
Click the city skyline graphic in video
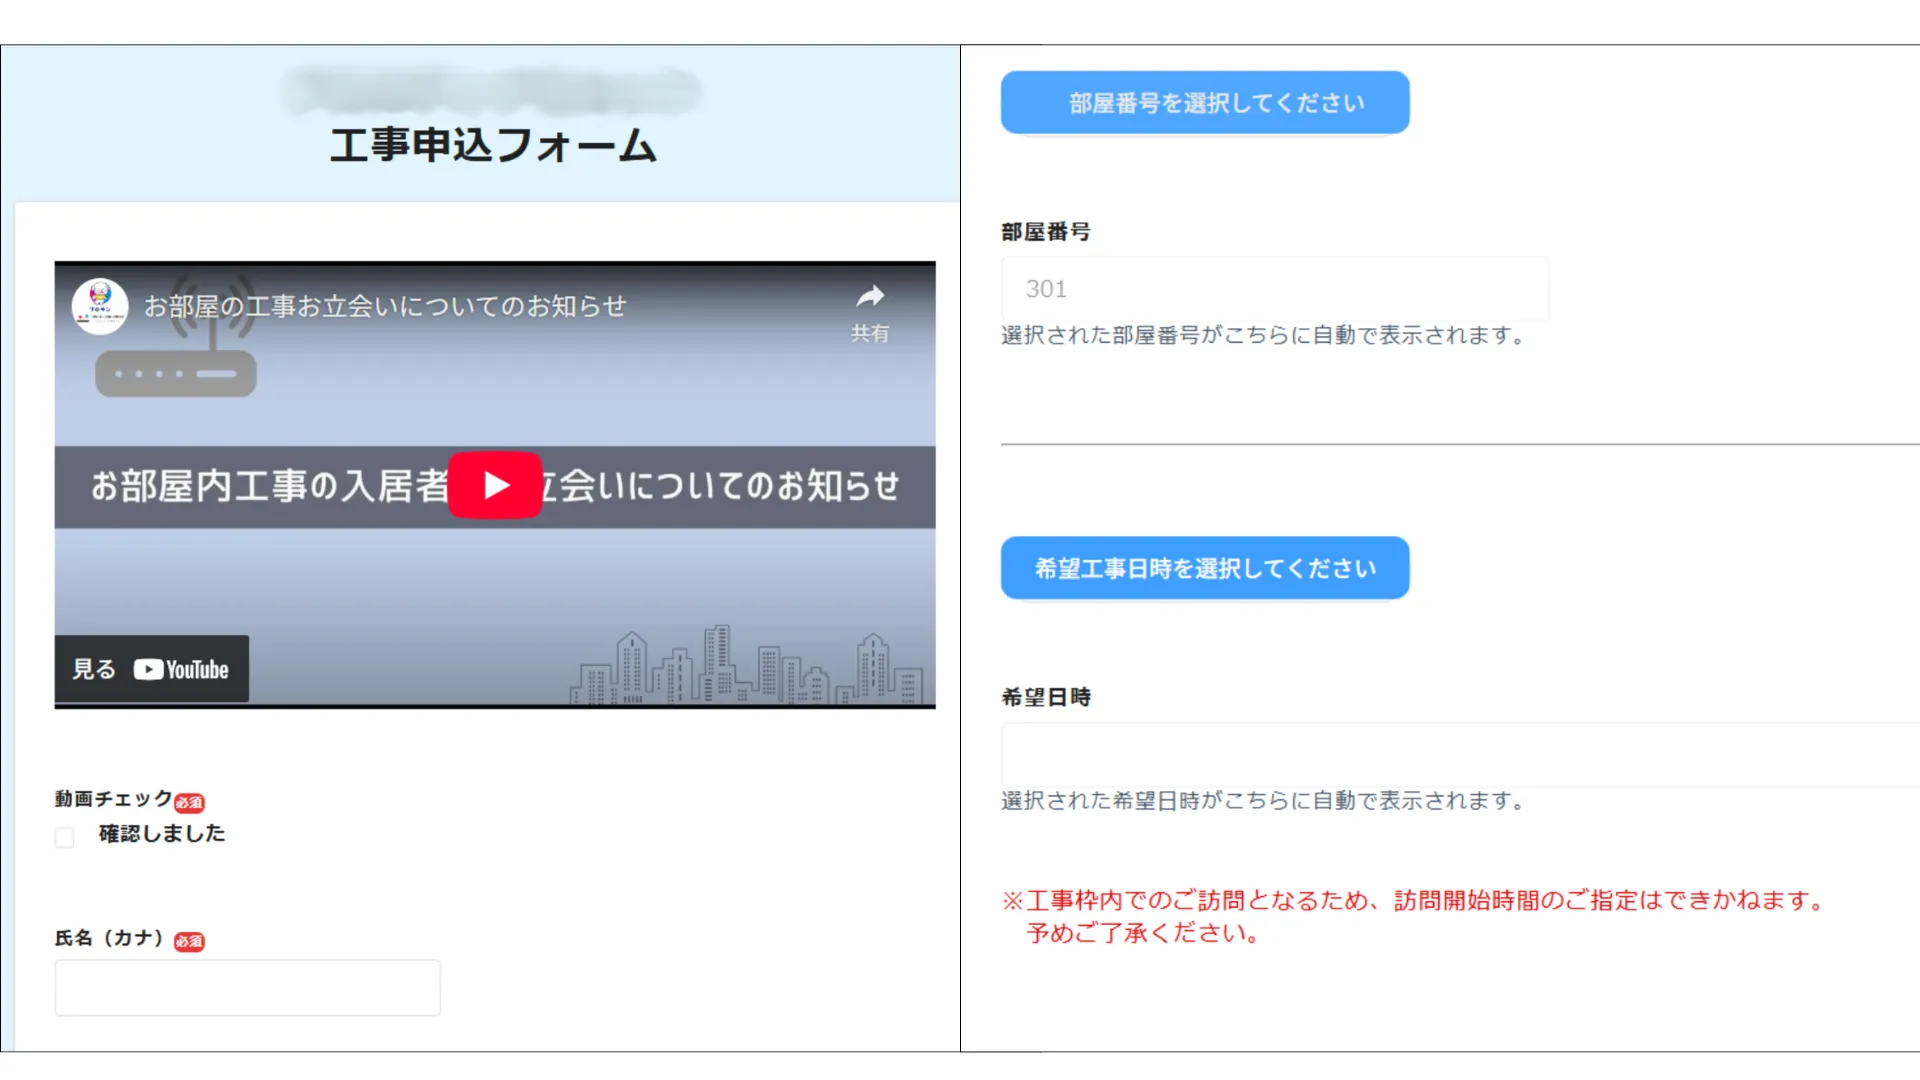click(745, 668)
